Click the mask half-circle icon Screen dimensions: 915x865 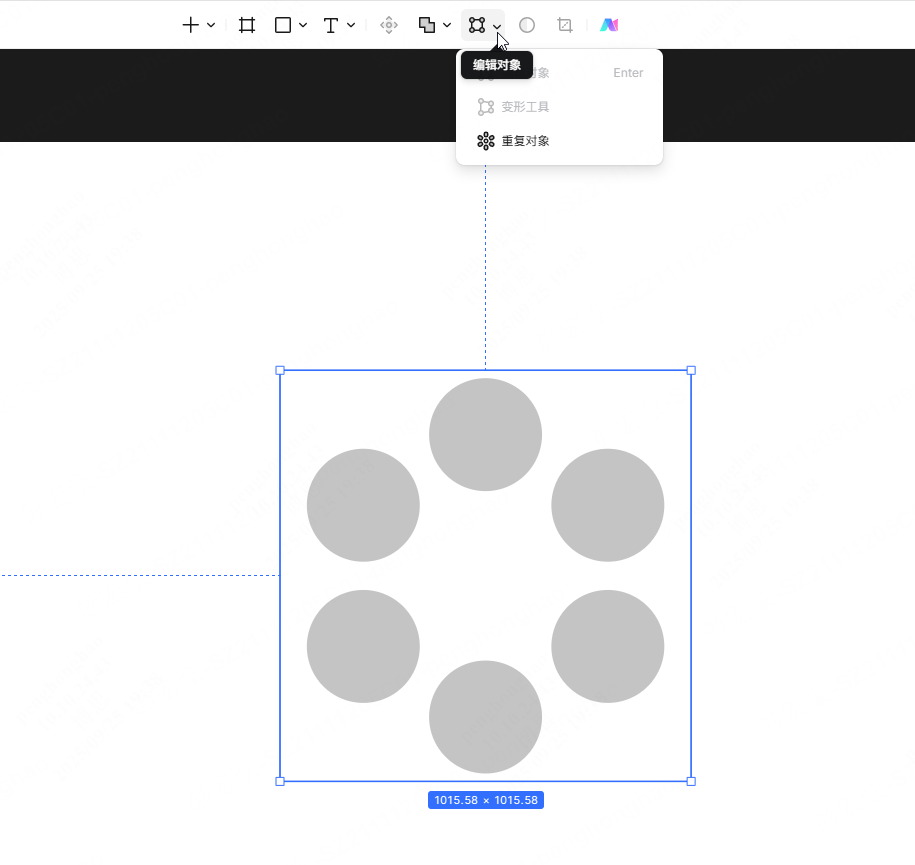click(x=527, y=25)
